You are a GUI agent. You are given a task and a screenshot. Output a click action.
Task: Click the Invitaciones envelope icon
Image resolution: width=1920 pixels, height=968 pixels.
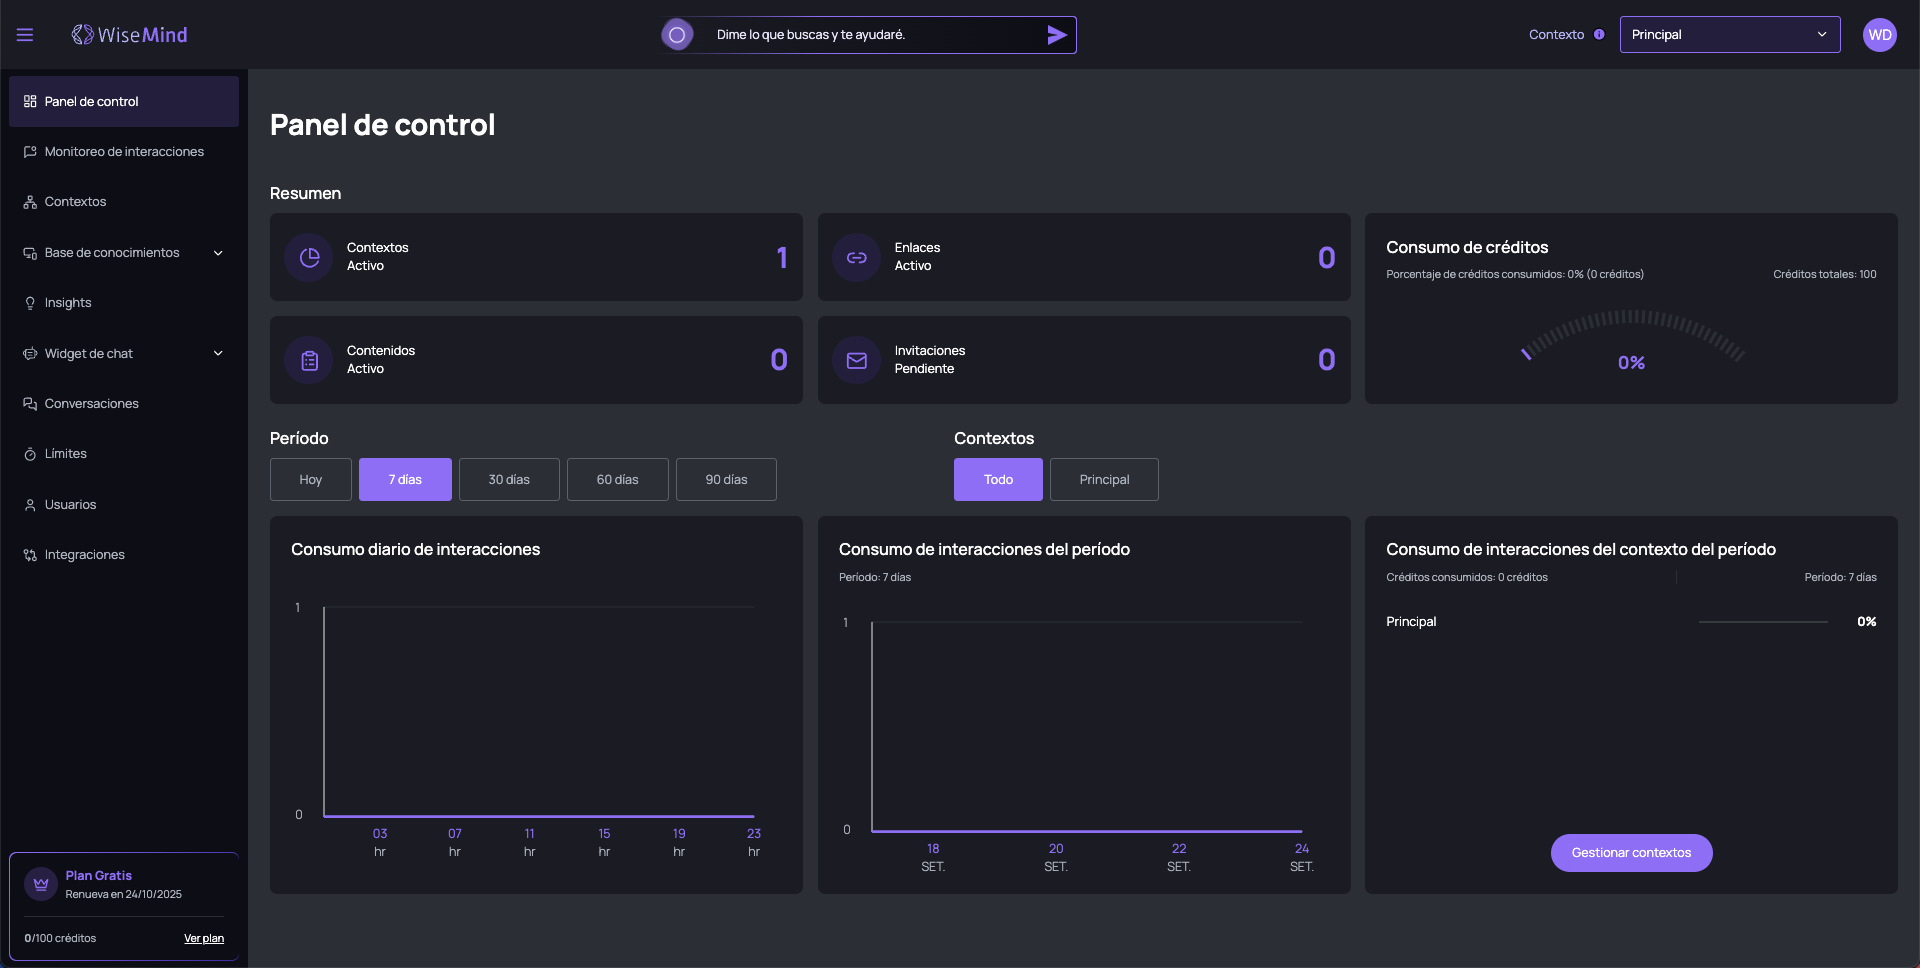coord(857,361)
